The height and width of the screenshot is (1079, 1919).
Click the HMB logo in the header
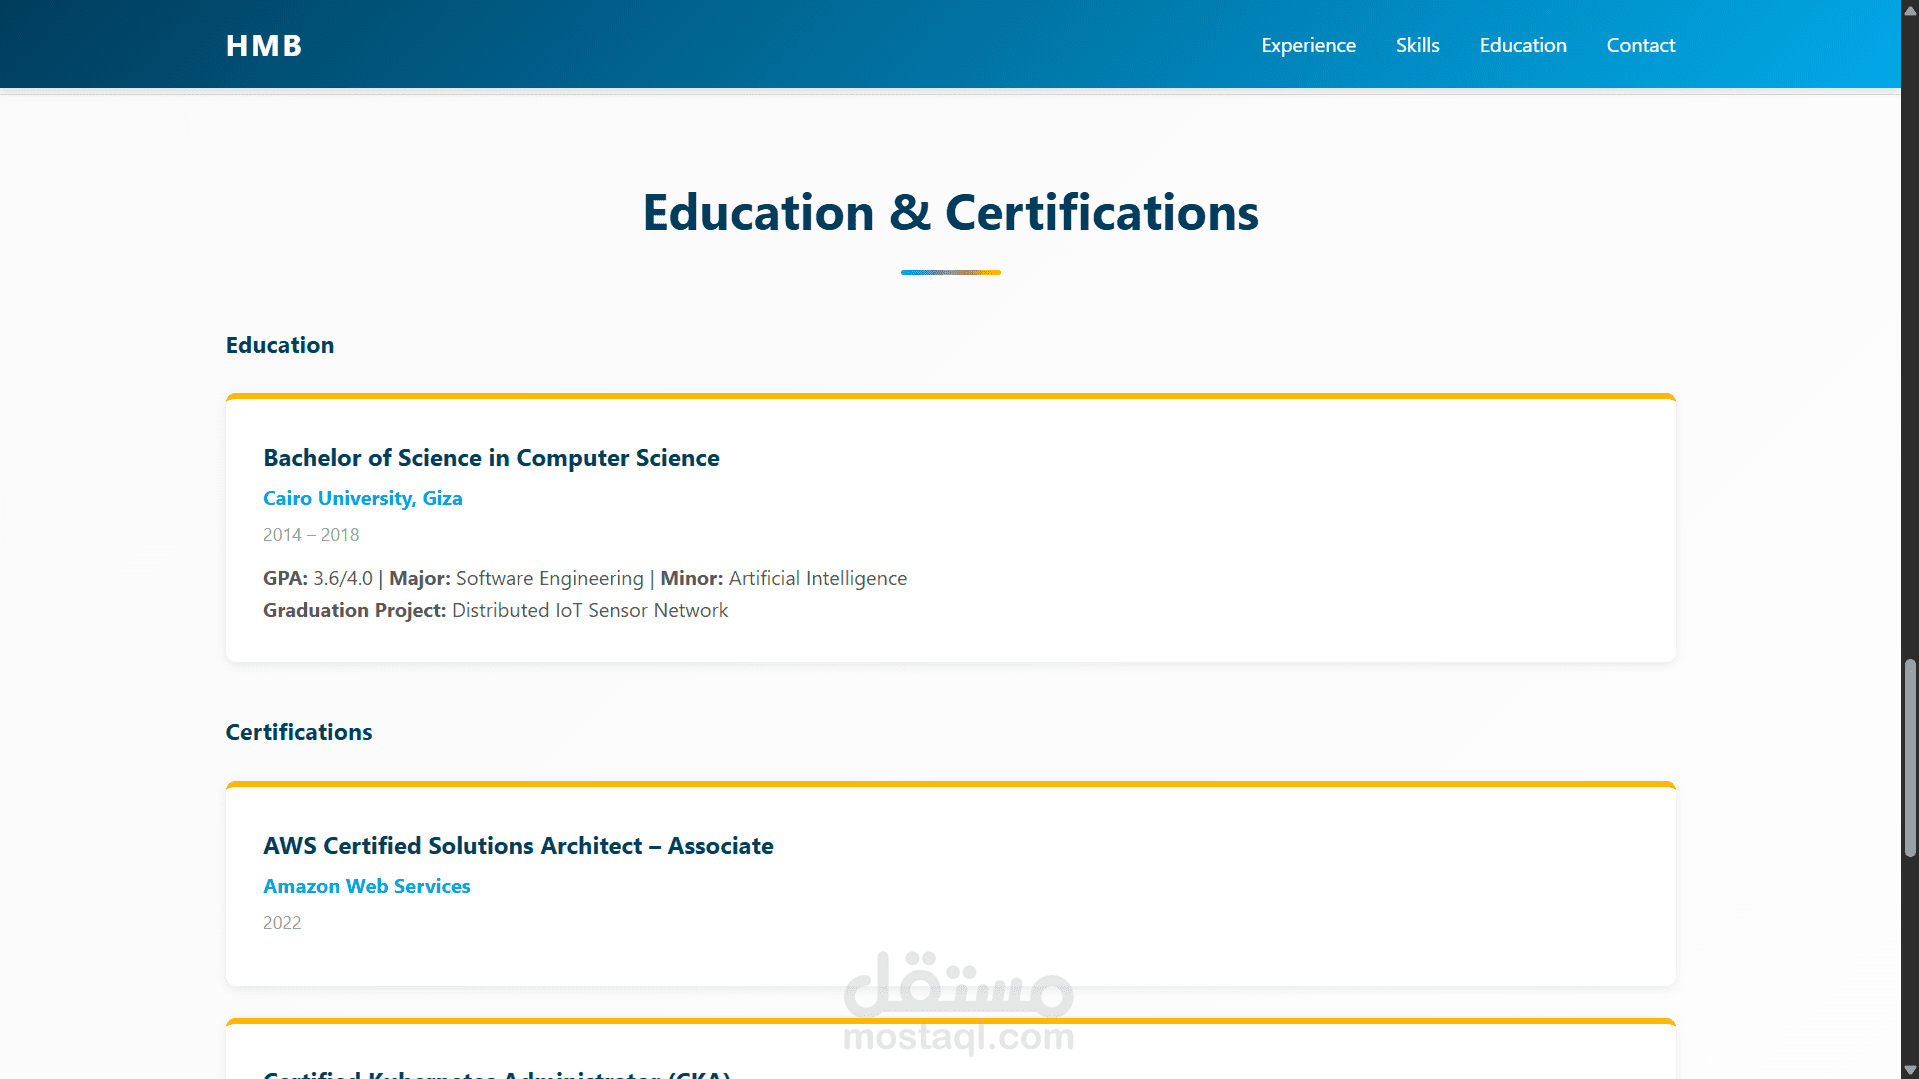click(x=263, y=46)
